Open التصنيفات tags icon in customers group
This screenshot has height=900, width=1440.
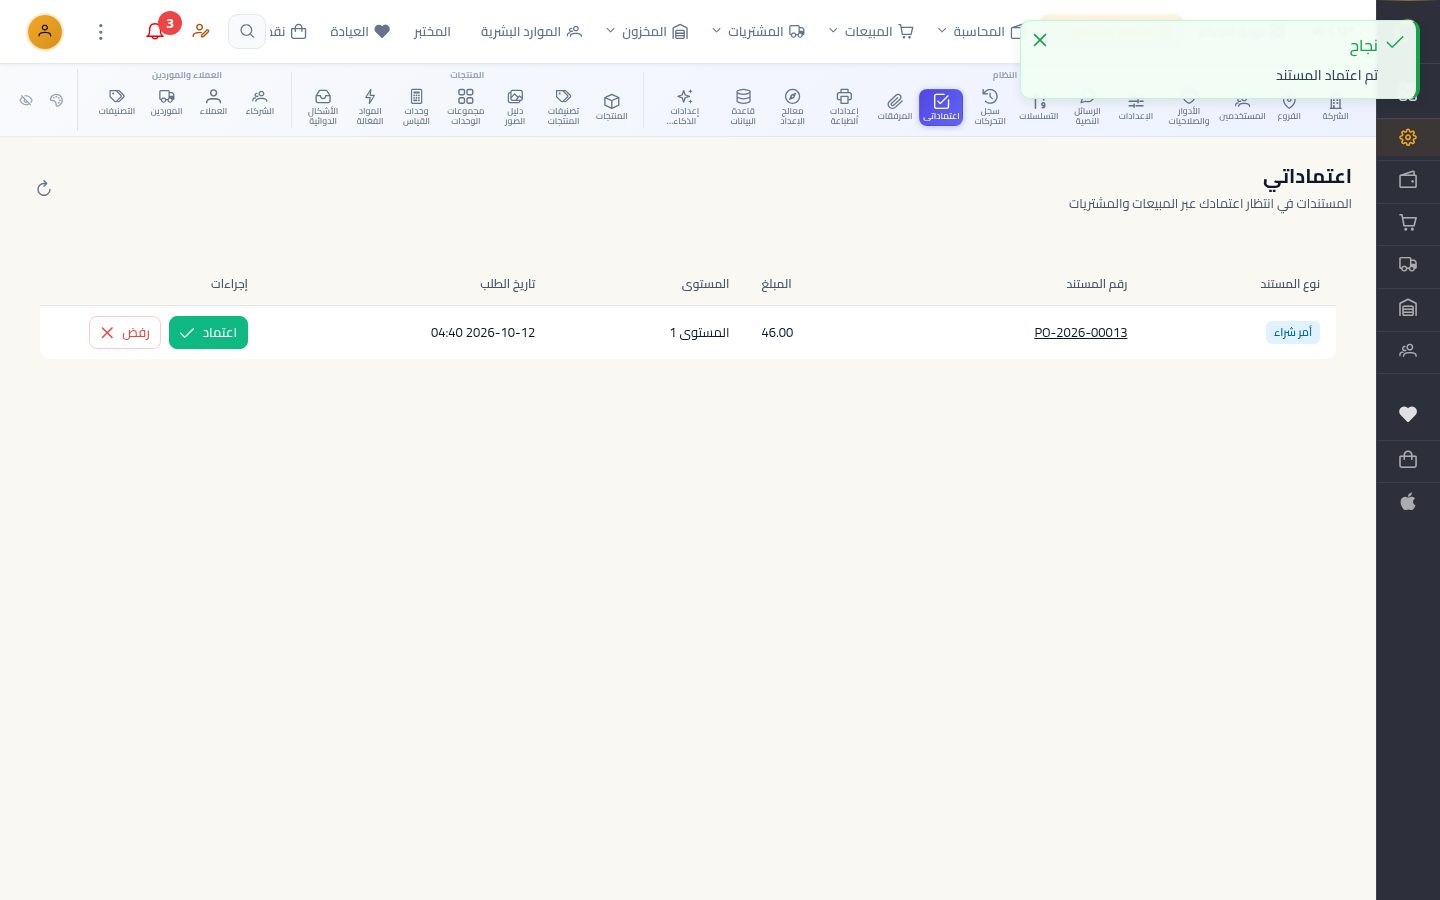[x=117, y=102]
